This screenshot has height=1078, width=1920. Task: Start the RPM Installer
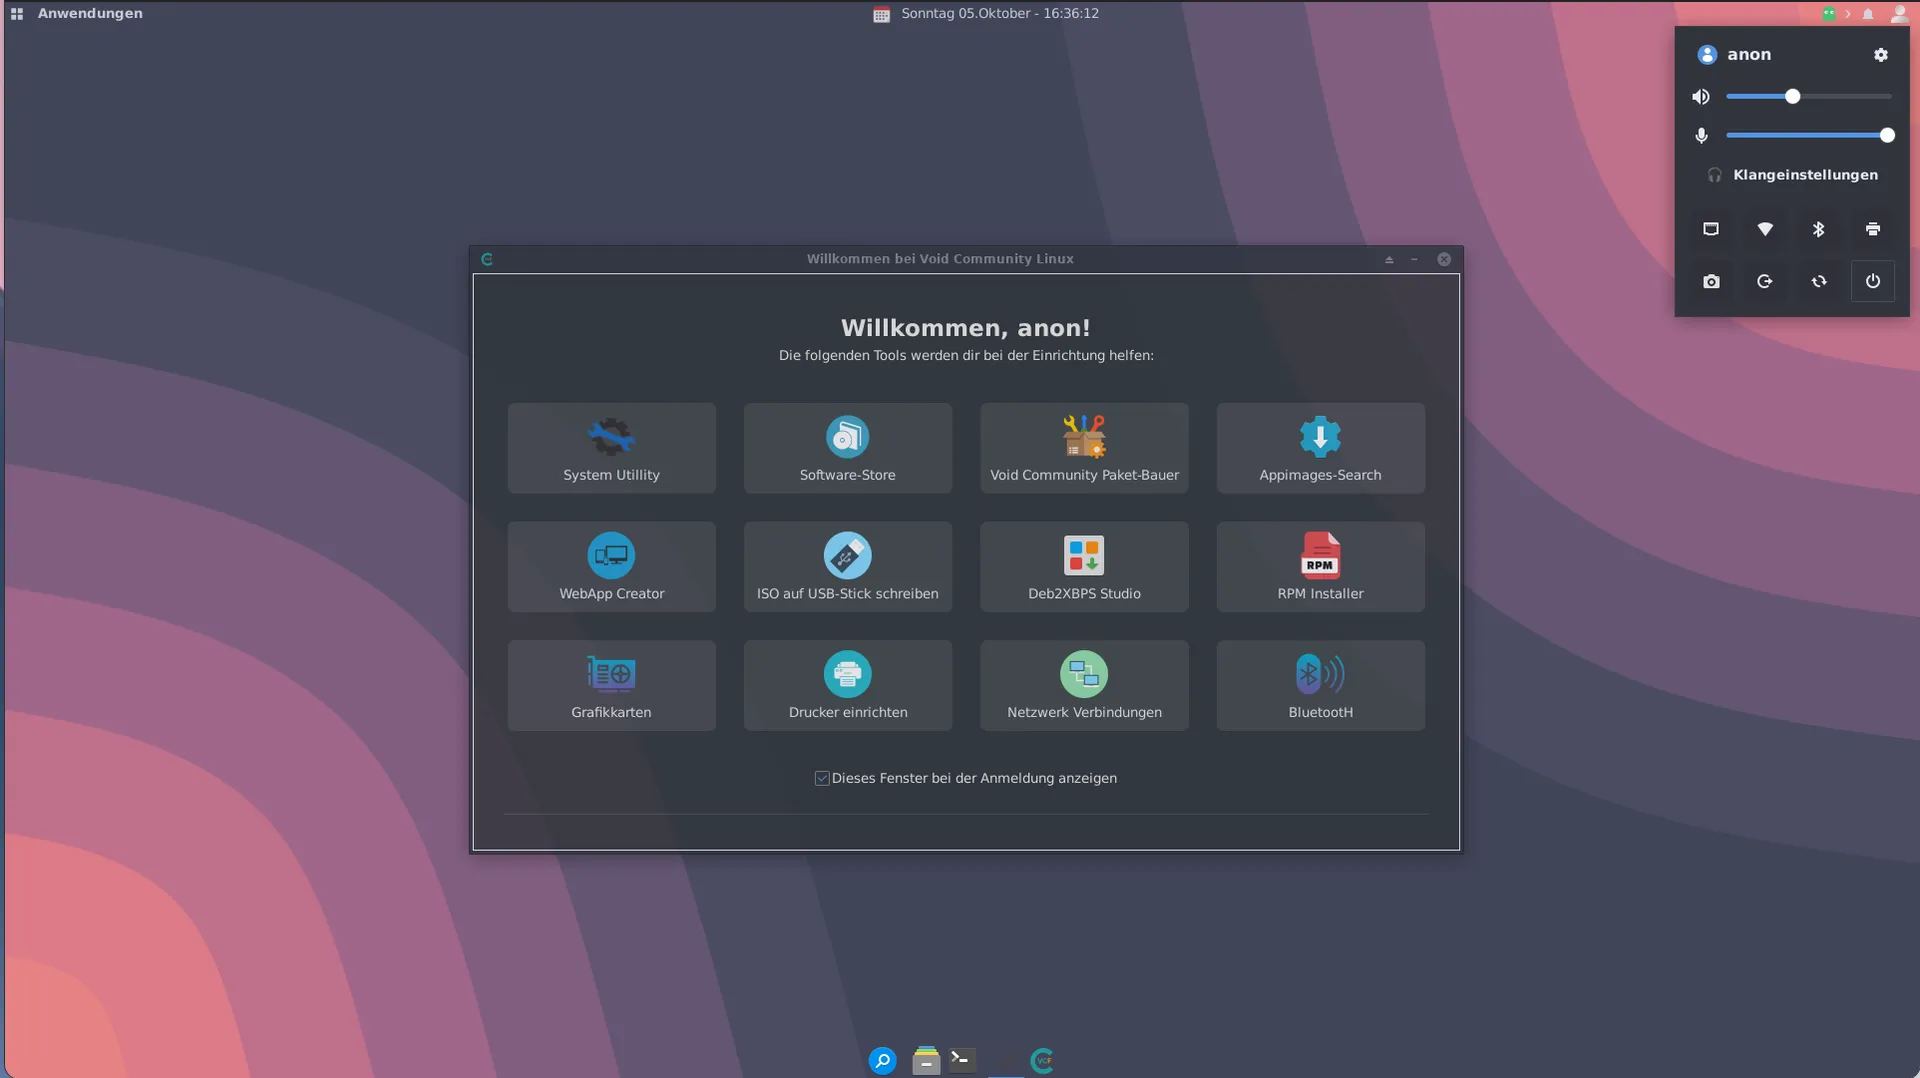point(1320,567)
